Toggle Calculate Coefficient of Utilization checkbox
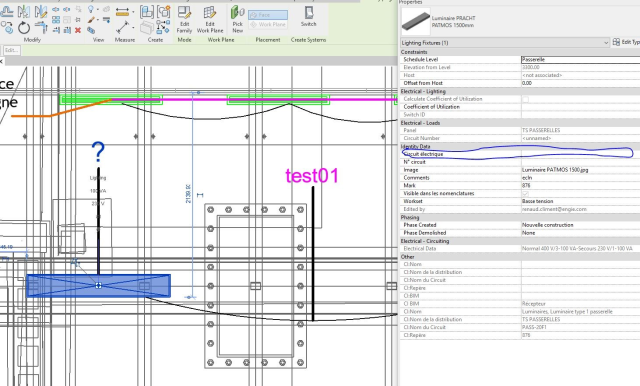The width and height of the screenshot is (640, 386). (x=526, y=99)
